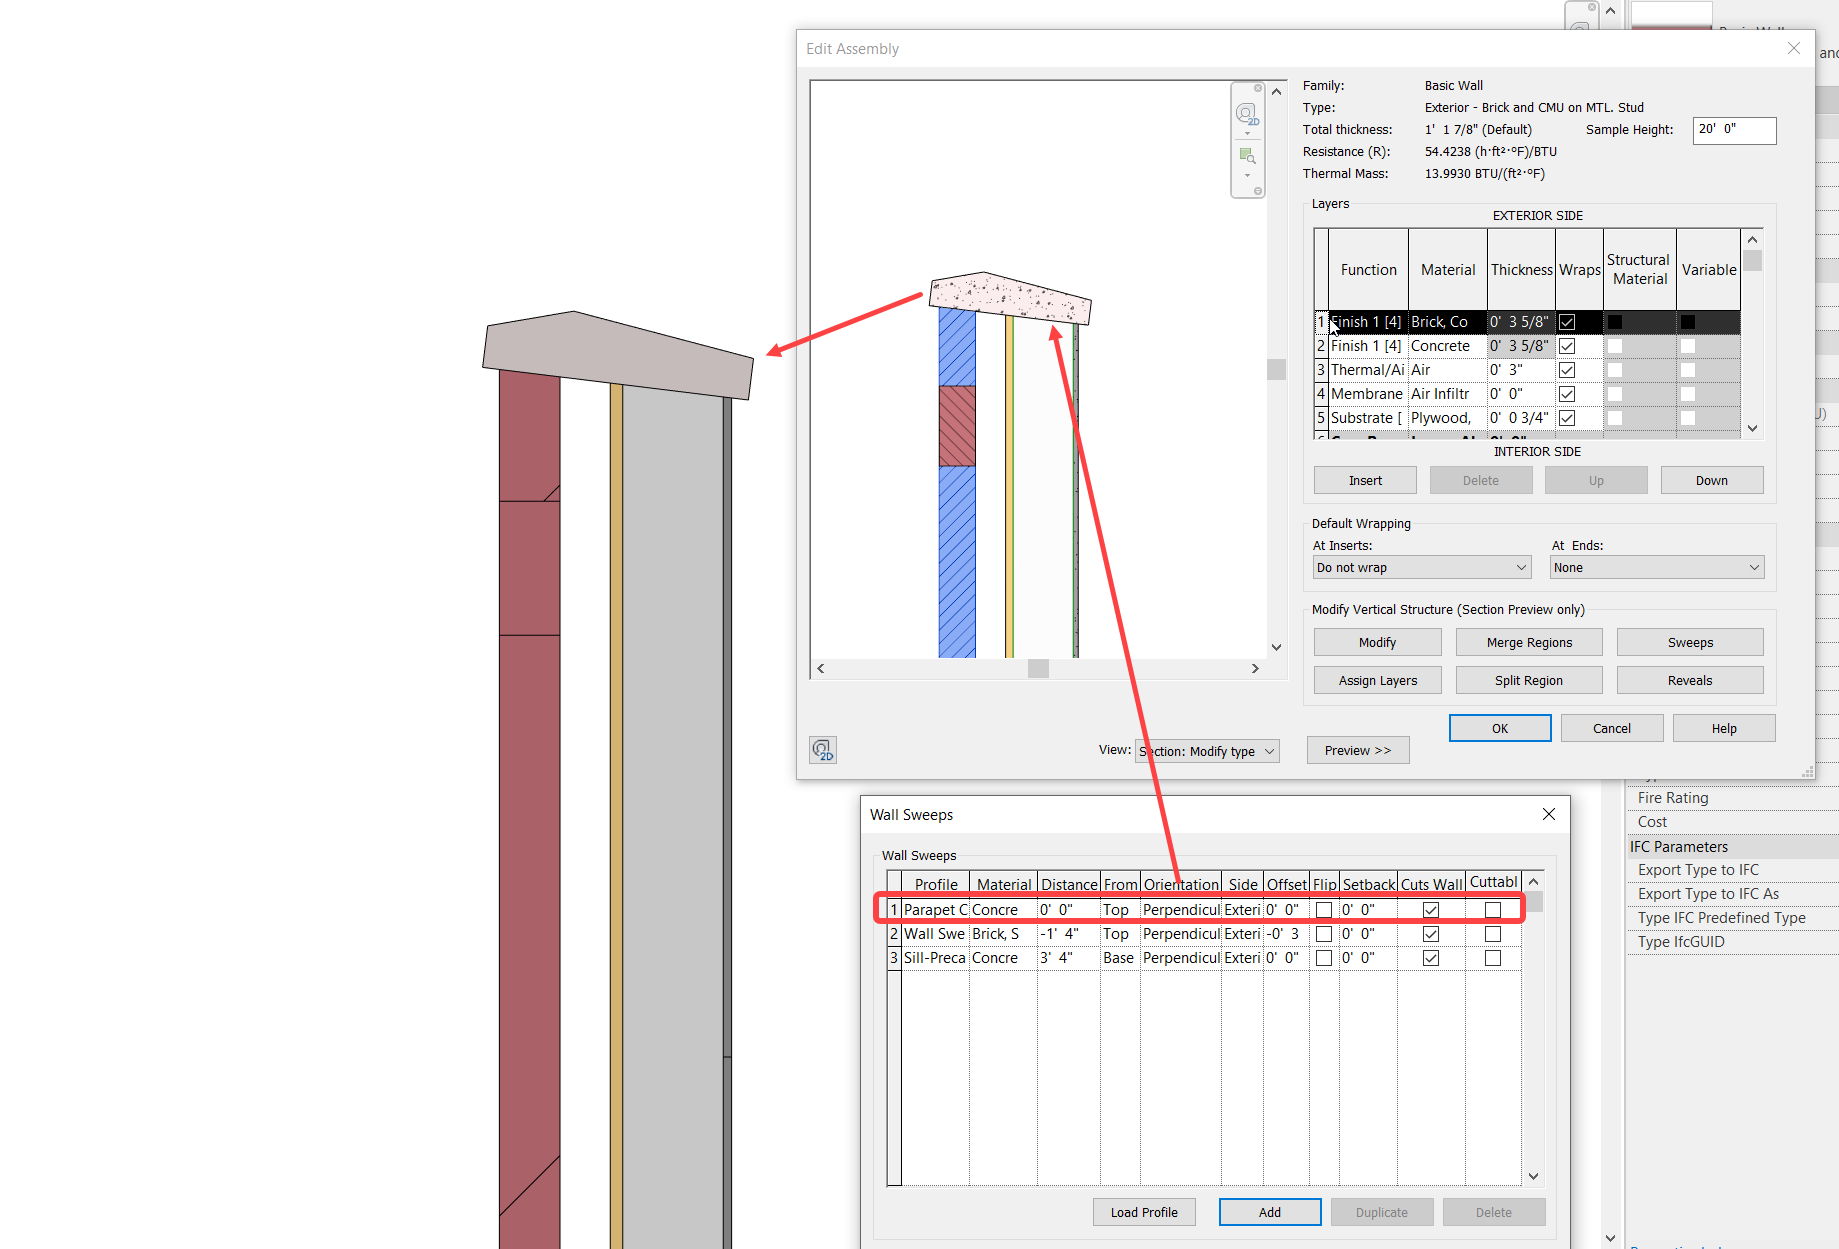
Task: Open the Zoom tool in the preview navigation bar
Action: [x=1248, y=156]
